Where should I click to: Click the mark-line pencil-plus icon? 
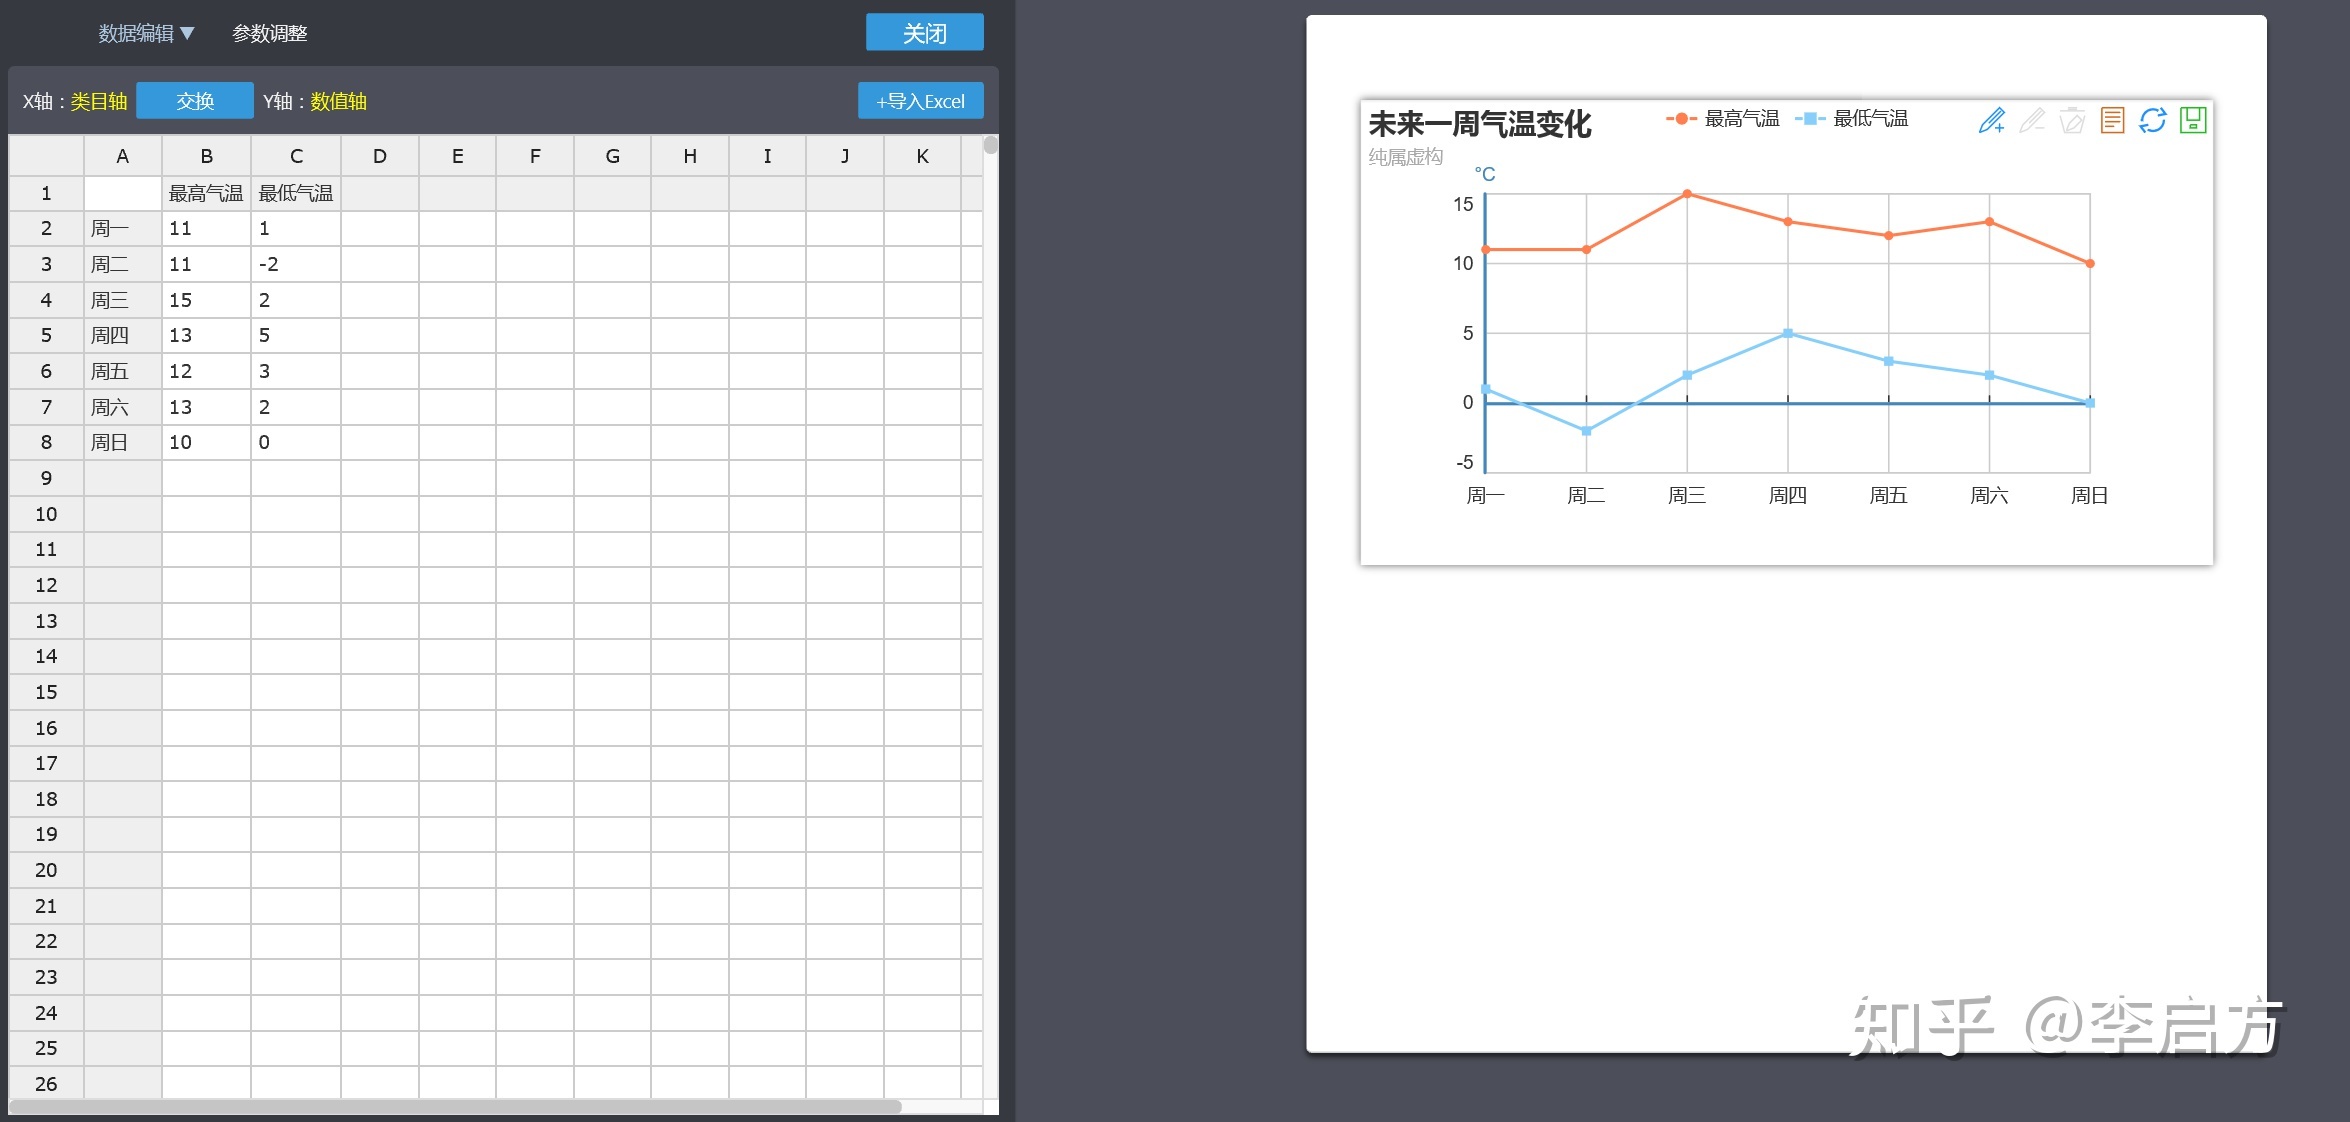(1991, 121)
